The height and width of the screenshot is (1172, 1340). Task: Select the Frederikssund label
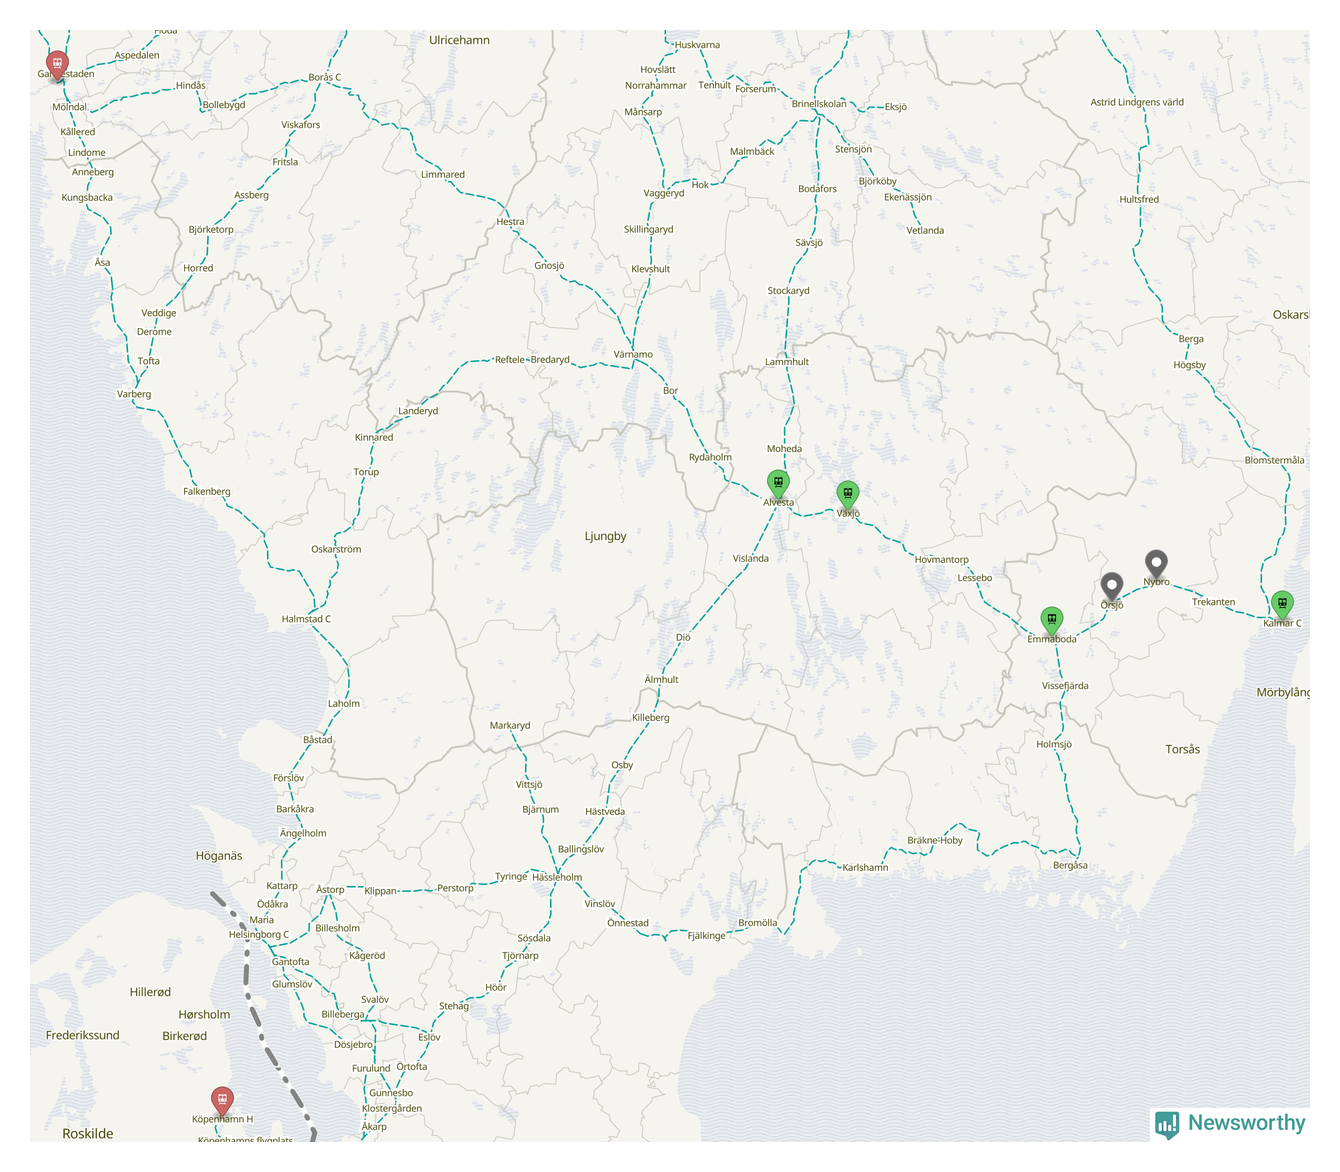tap(82, 1035)
